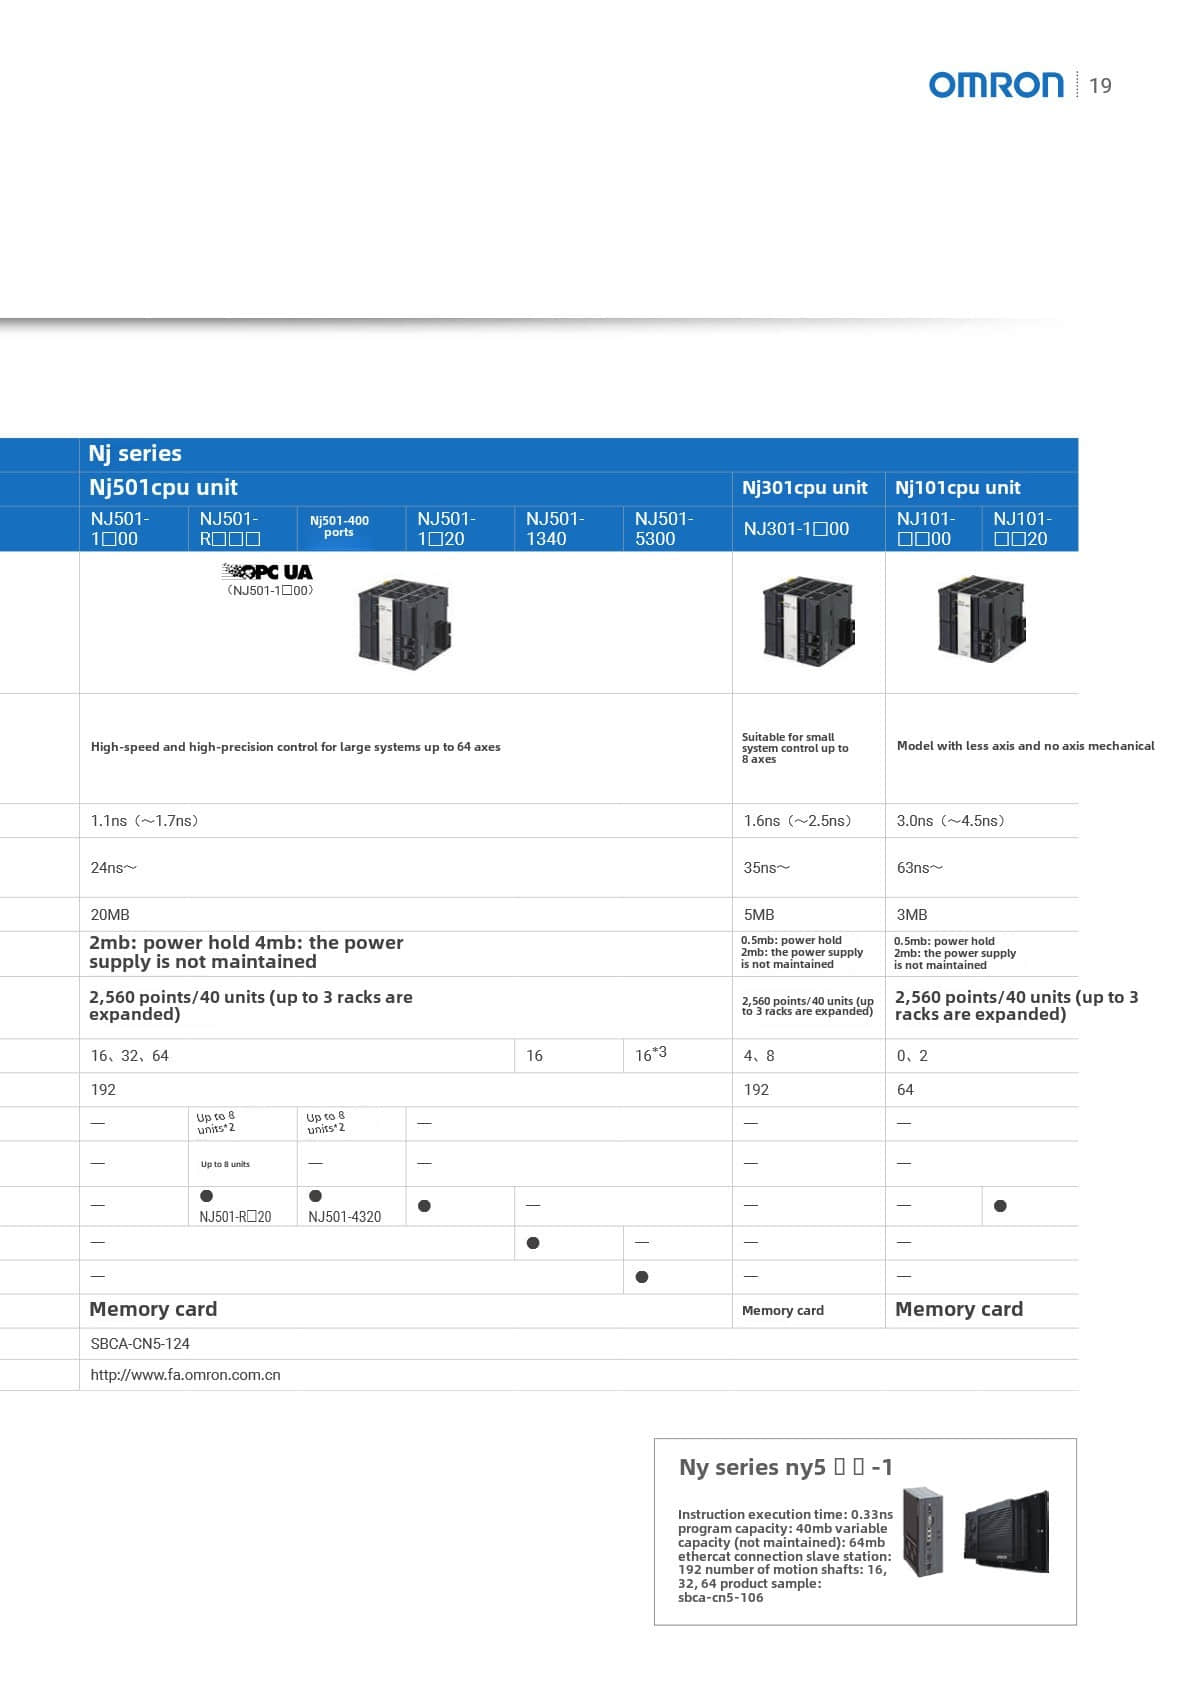Screen dimensions: 1191x1684
Task: Click the OPC UA logo
Action: (267, 572)
